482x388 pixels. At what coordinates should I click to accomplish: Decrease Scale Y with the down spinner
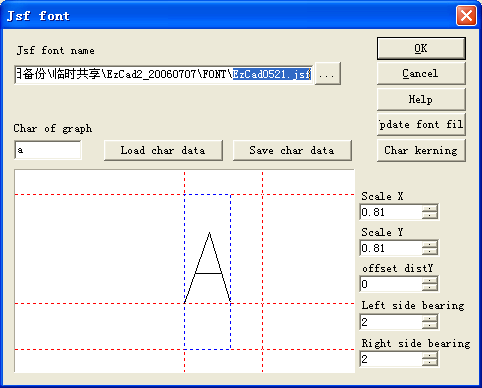pyautogui.click(x=430, y=252)
